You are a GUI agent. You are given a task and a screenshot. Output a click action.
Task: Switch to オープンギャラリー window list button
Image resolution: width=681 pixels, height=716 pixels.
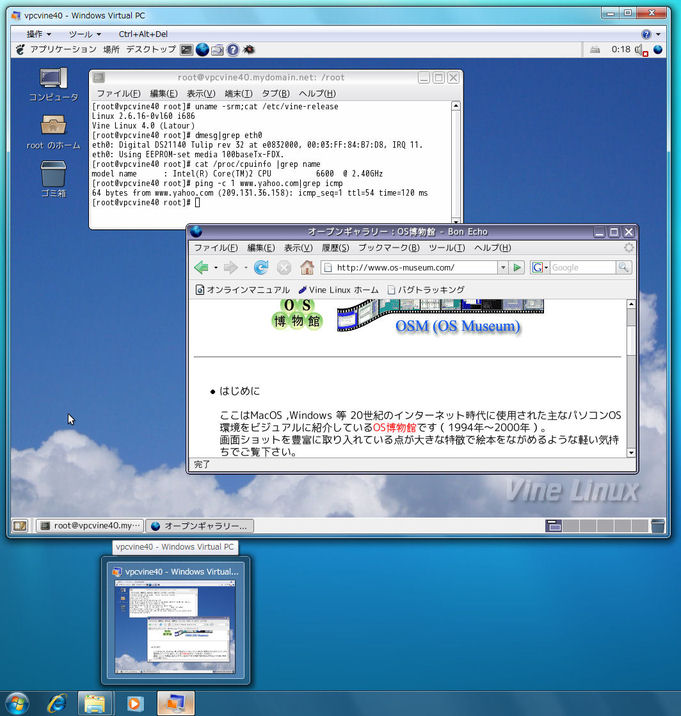pos(200,526)
